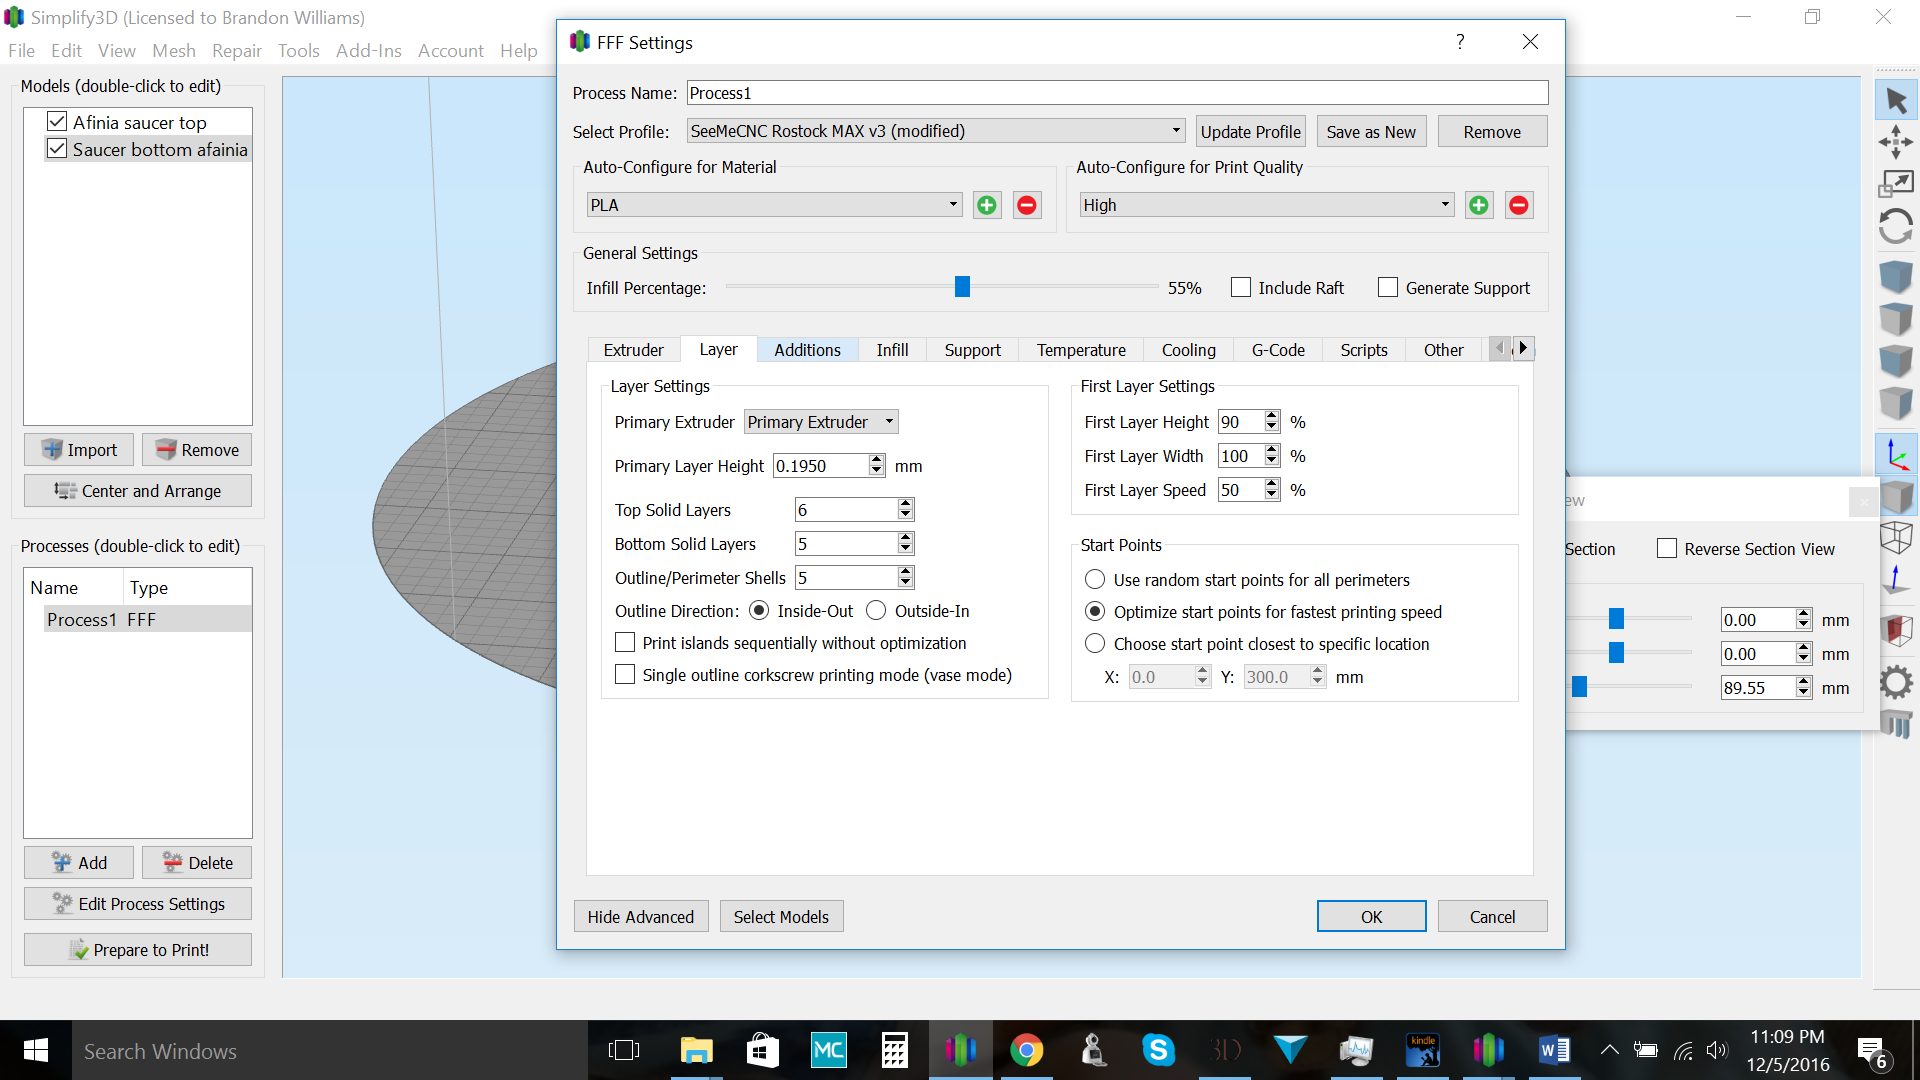This screenshot has height=1080, width=1920.
Task: Open the Select Profile dropdown
Action: point(936,131)
